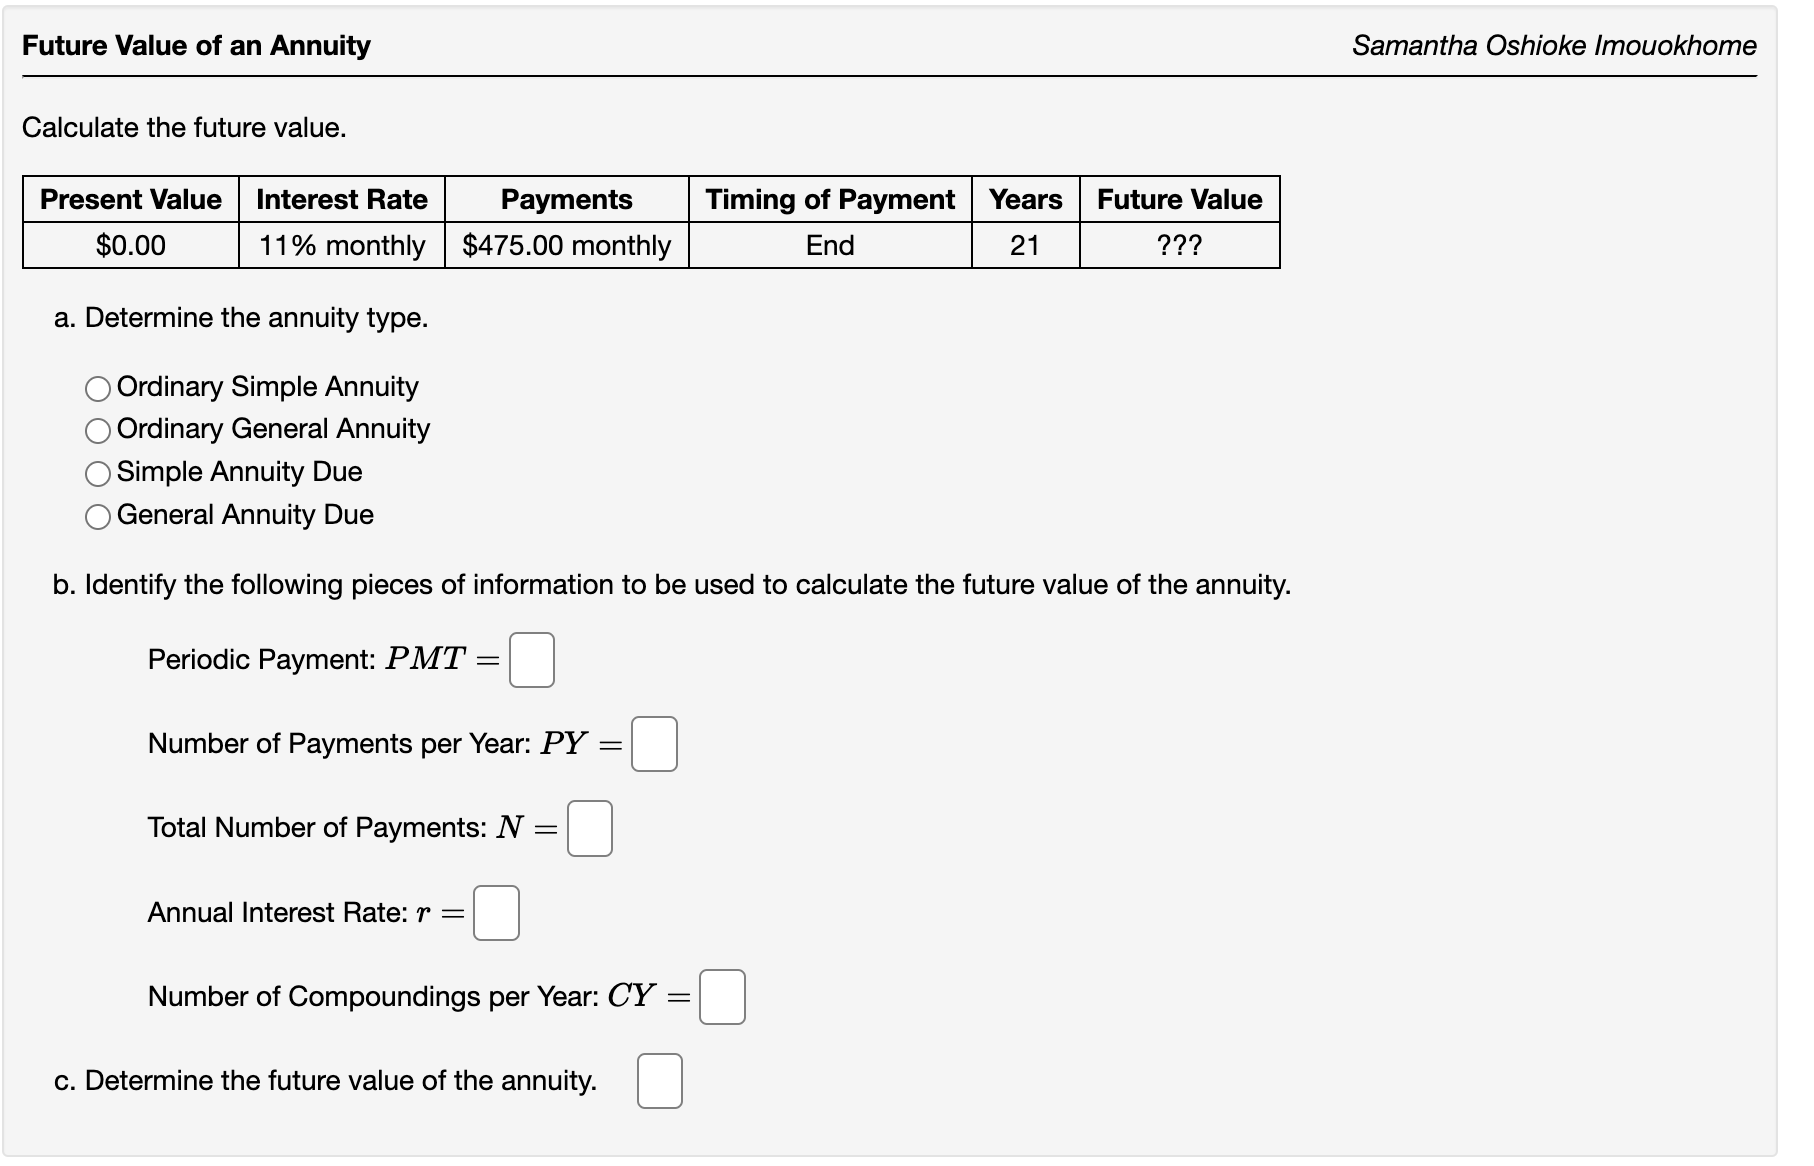Click the Annual Interest Rate input box

[x=497, y=913]
